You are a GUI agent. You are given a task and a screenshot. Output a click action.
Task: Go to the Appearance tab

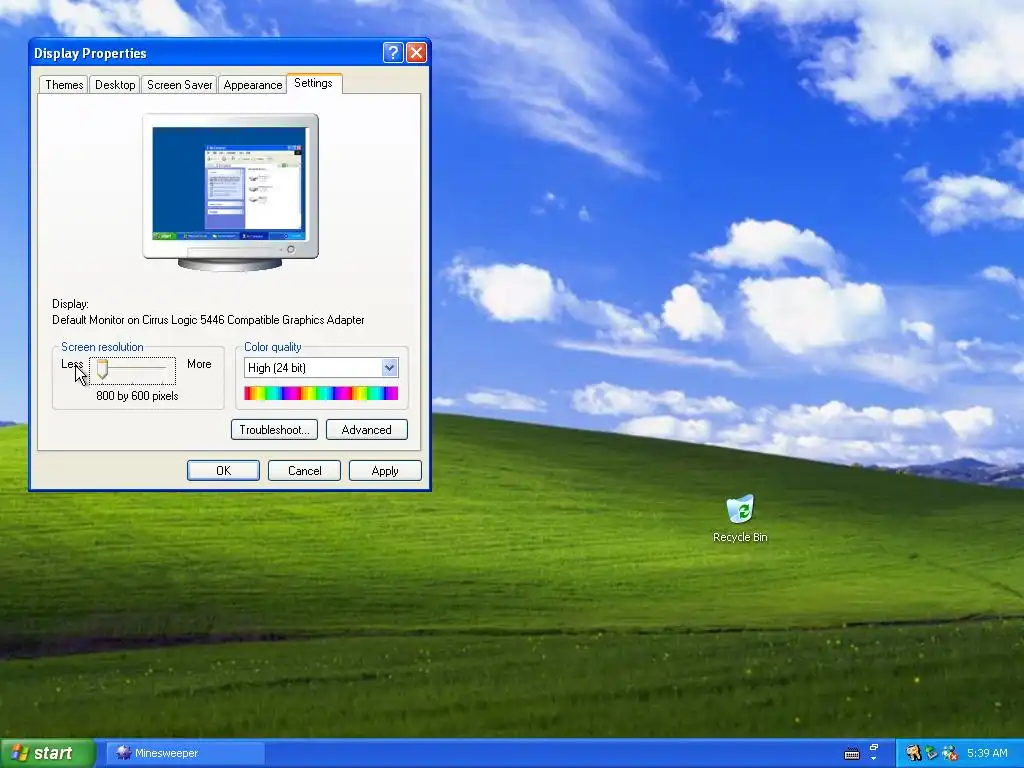click(x=253, y=85)
